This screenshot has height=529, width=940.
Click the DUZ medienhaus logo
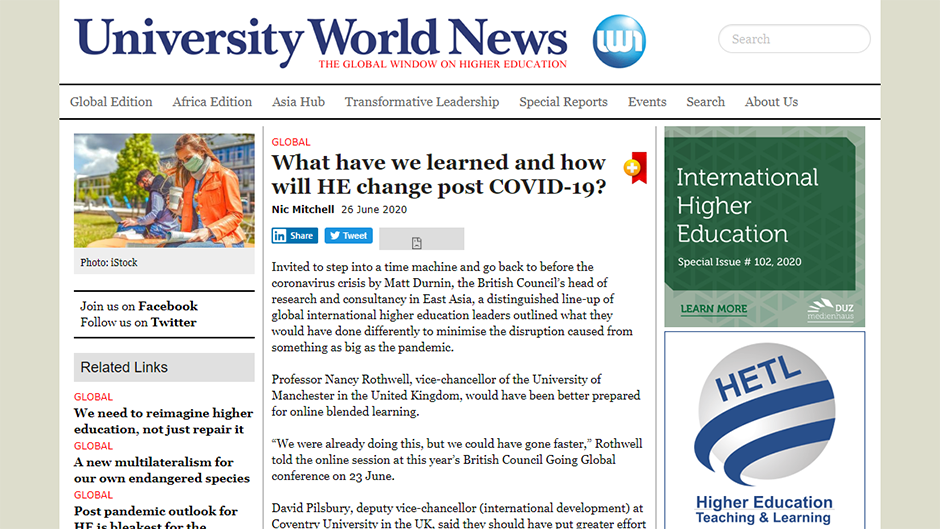pyautogui.click(x=830, y=309)
